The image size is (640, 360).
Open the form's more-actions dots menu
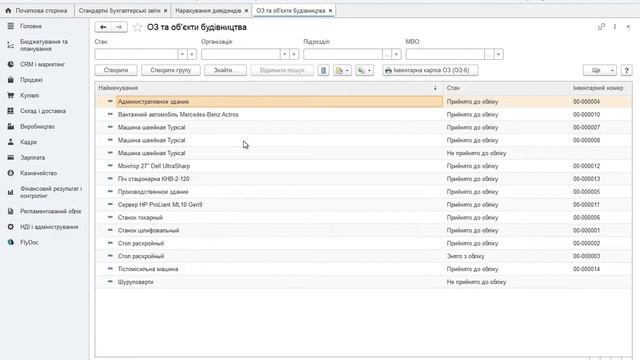(x=615, y=27)
